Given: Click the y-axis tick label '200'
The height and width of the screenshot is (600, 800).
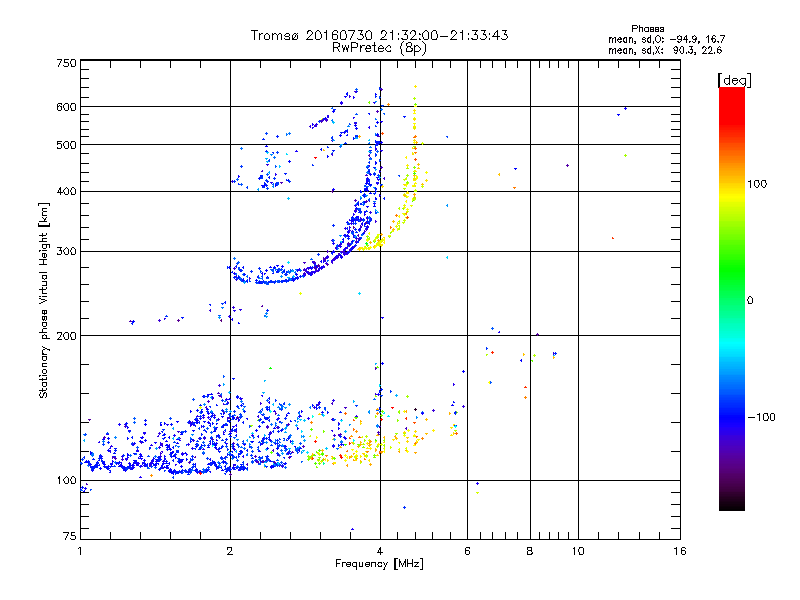Looking at the screenshot, I should (66, 336).
